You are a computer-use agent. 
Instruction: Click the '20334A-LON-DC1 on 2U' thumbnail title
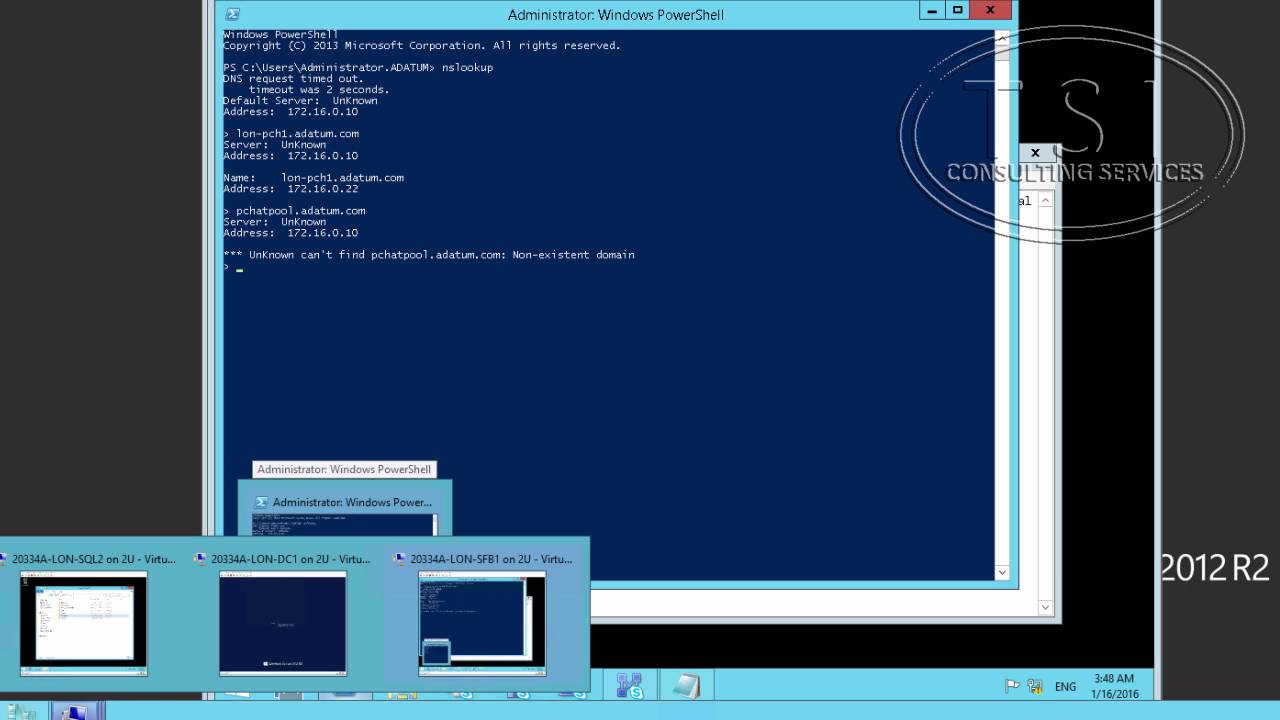click(x=291, y=559)
